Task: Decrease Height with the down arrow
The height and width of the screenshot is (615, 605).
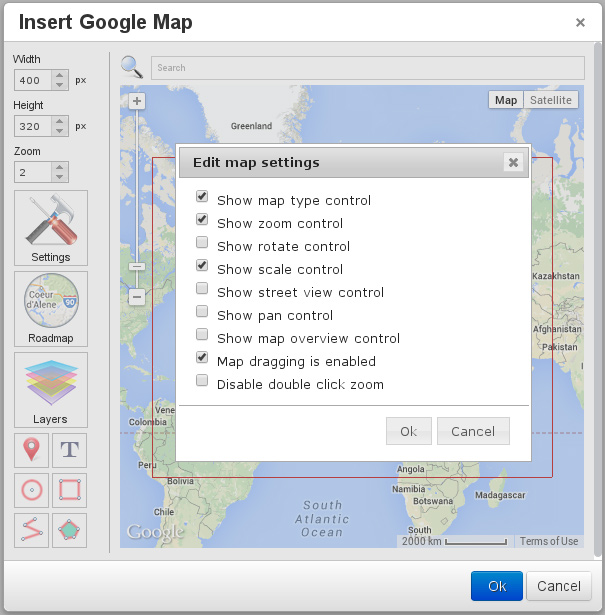Action: click(60, 131)
